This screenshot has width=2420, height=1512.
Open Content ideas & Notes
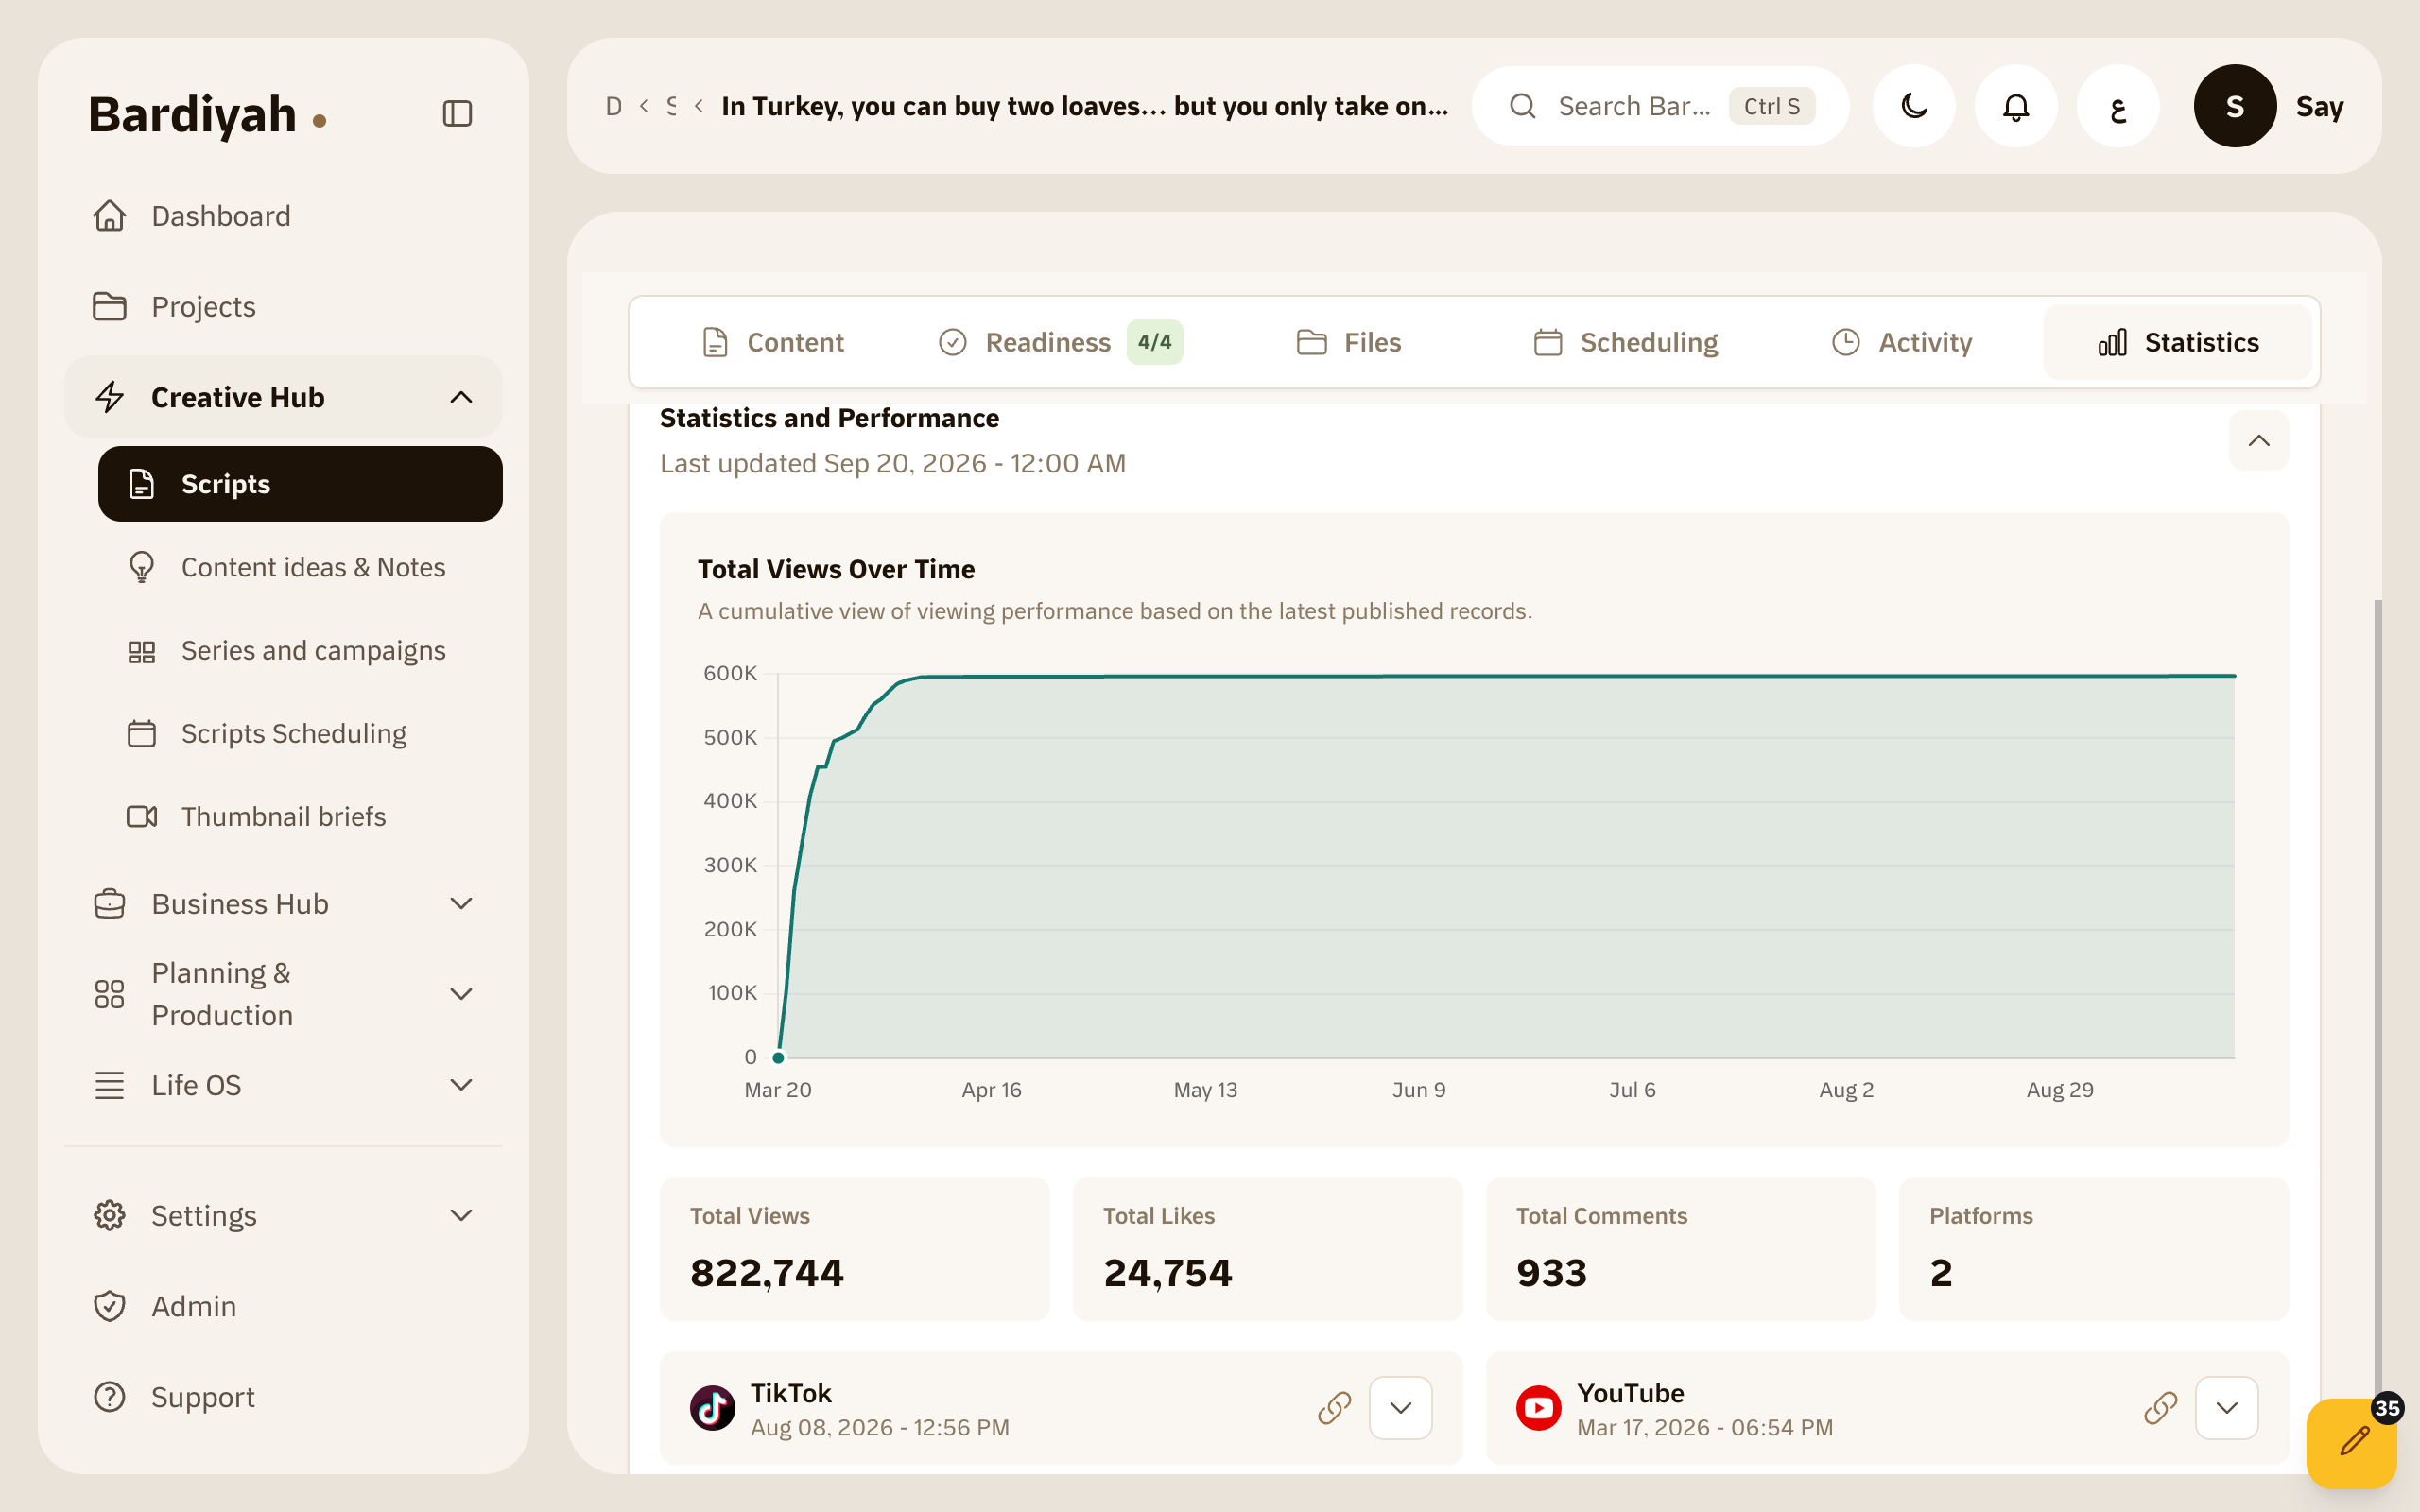300,567
